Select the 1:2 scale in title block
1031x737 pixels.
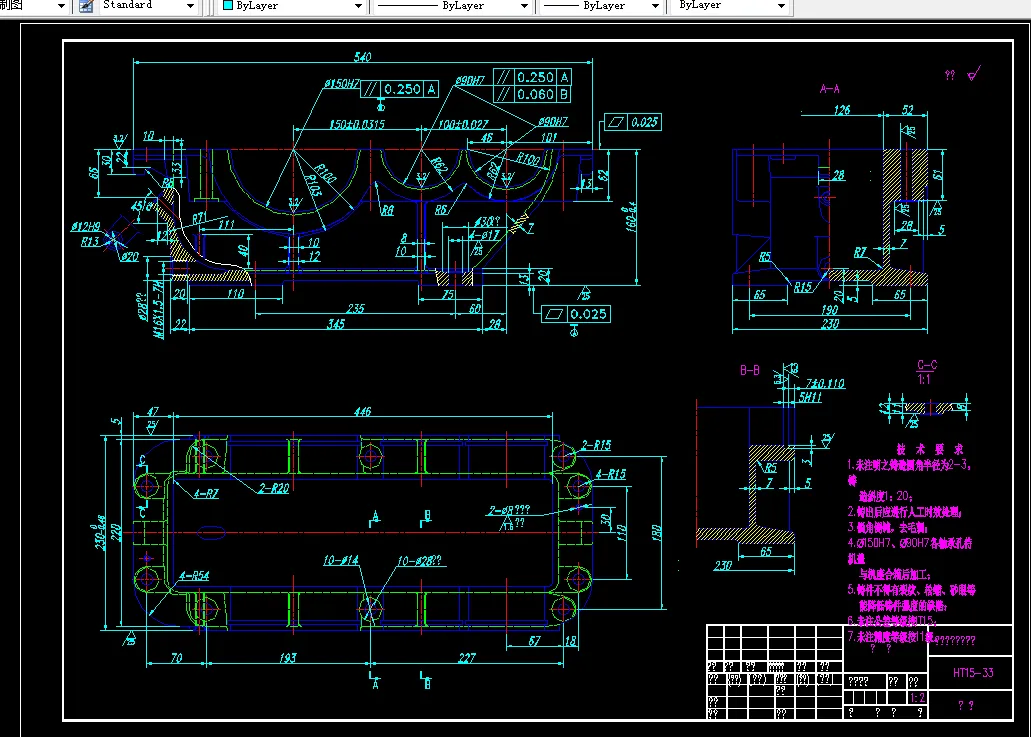(917, 698)
